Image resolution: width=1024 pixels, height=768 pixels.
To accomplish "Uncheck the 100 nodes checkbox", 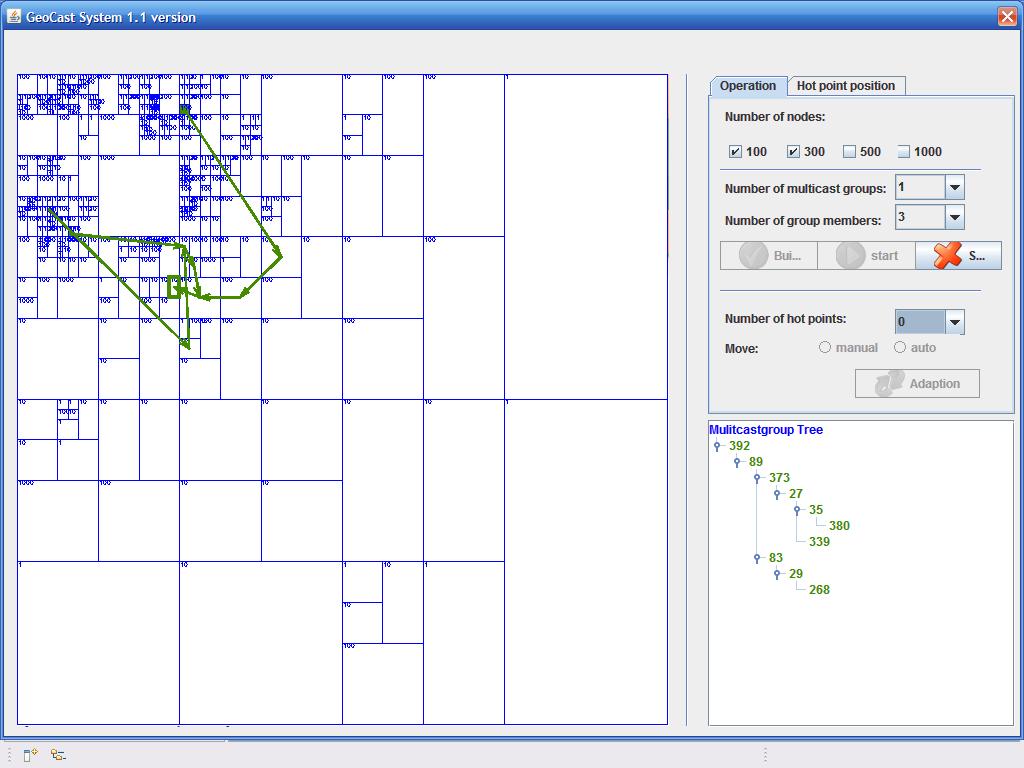I will click(736, 152).
